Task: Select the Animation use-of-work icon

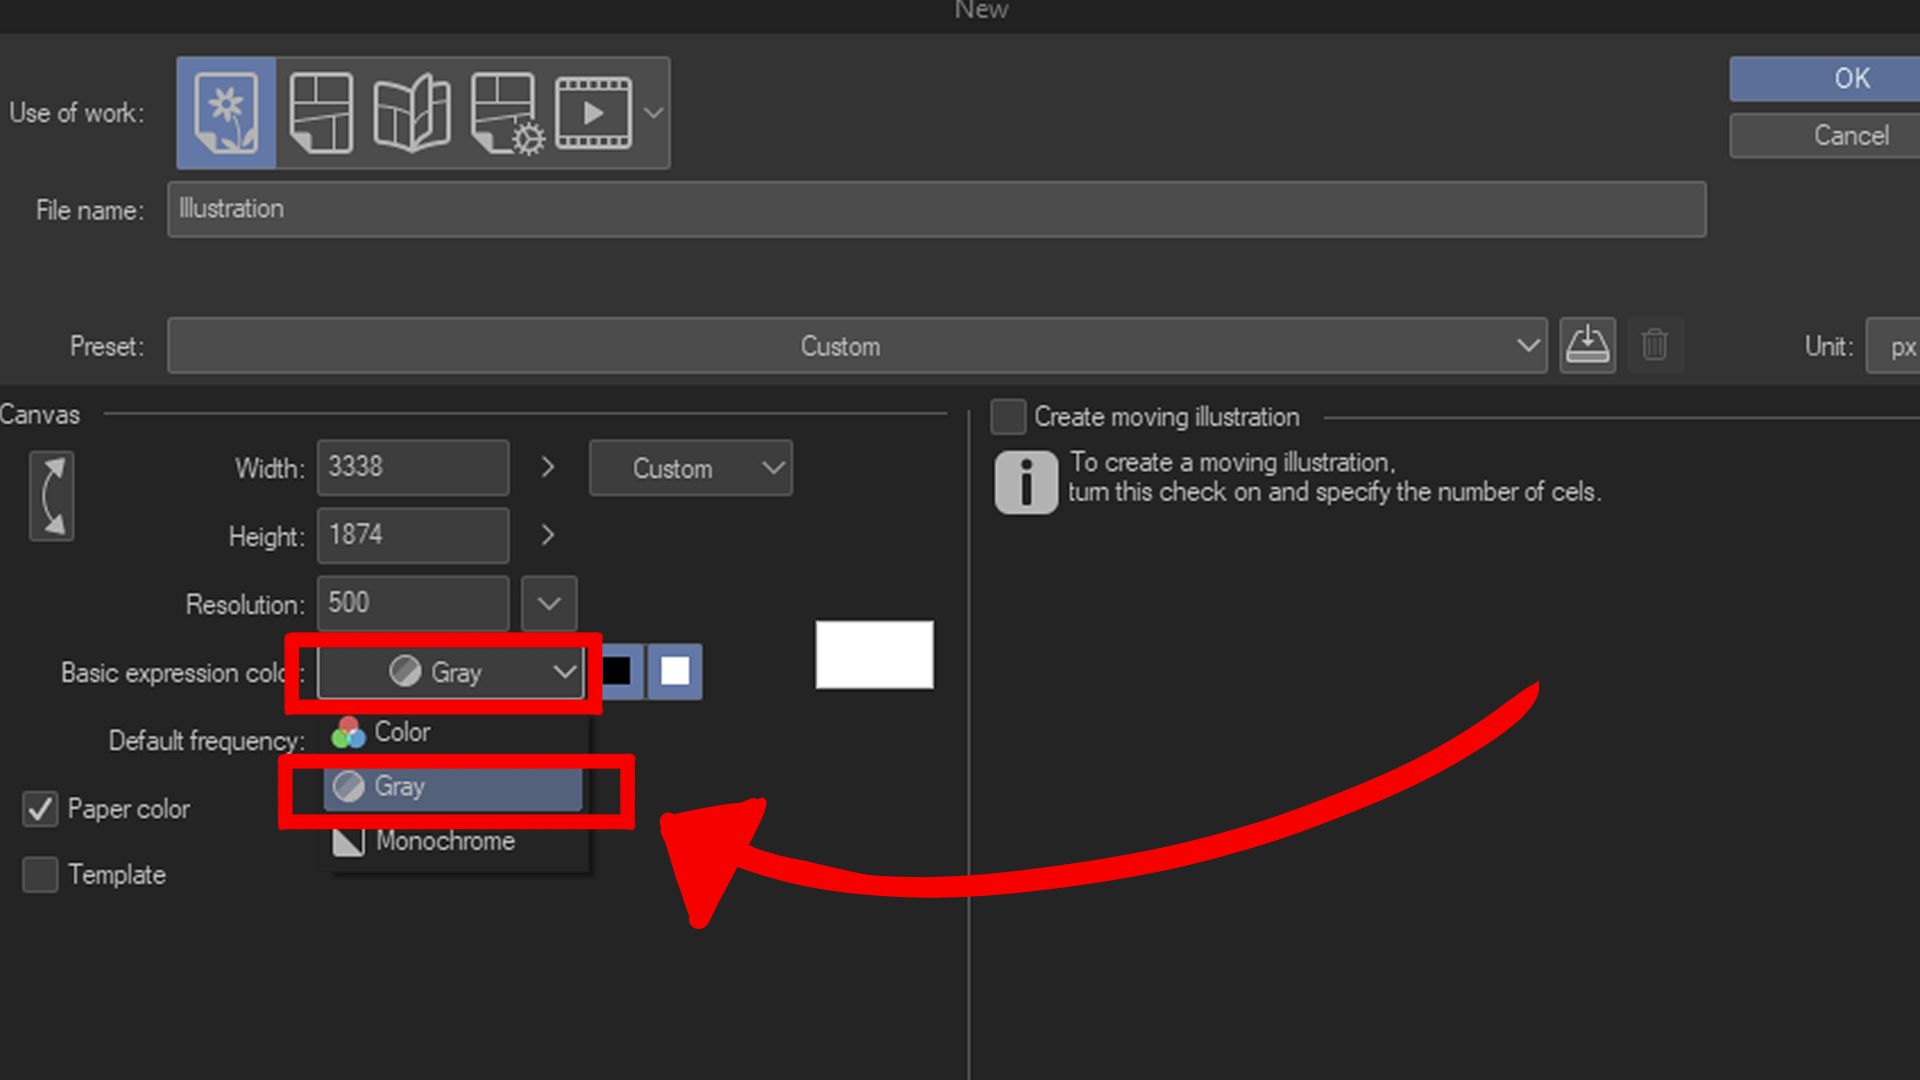Action: [593, 112]
